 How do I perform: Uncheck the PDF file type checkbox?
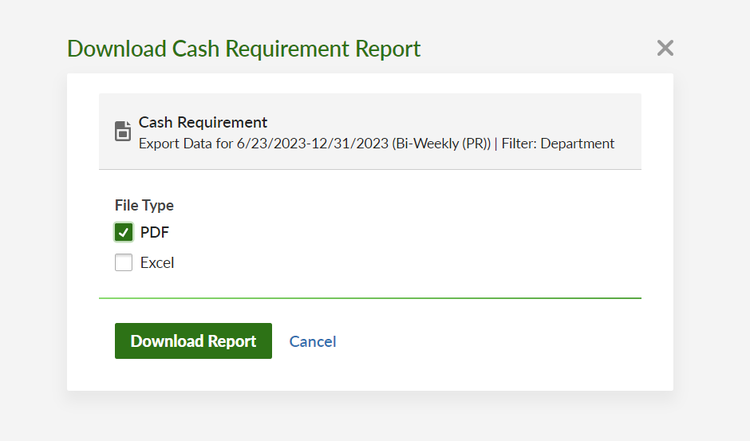pos(123,232)
